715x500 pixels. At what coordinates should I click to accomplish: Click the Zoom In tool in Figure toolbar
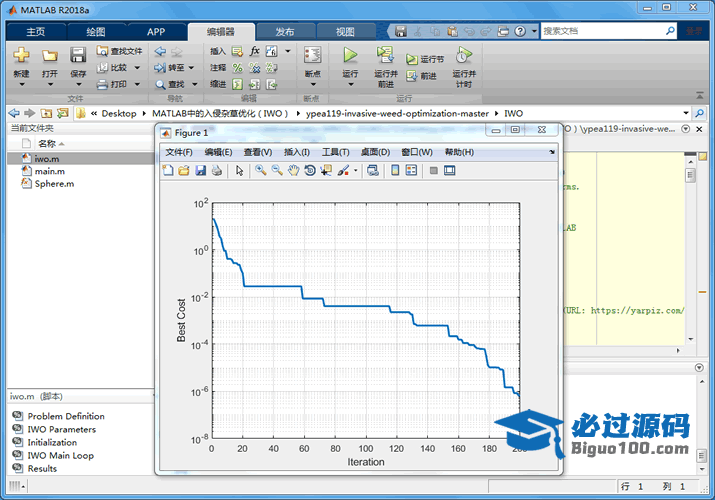pyautogui.click(x=260, y=171)
